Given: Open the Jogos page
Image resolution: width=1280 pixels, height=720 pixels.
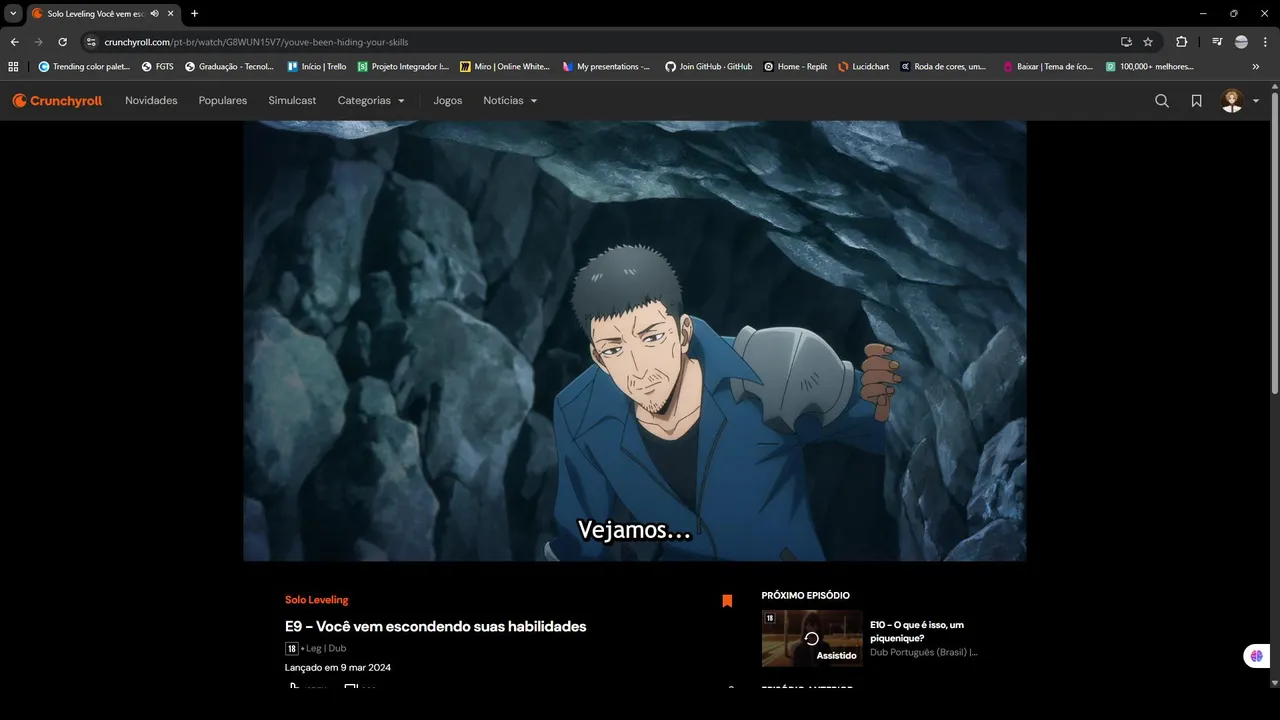Looking at the screenshot, I should pyautogui.click(x=448, y=101).
